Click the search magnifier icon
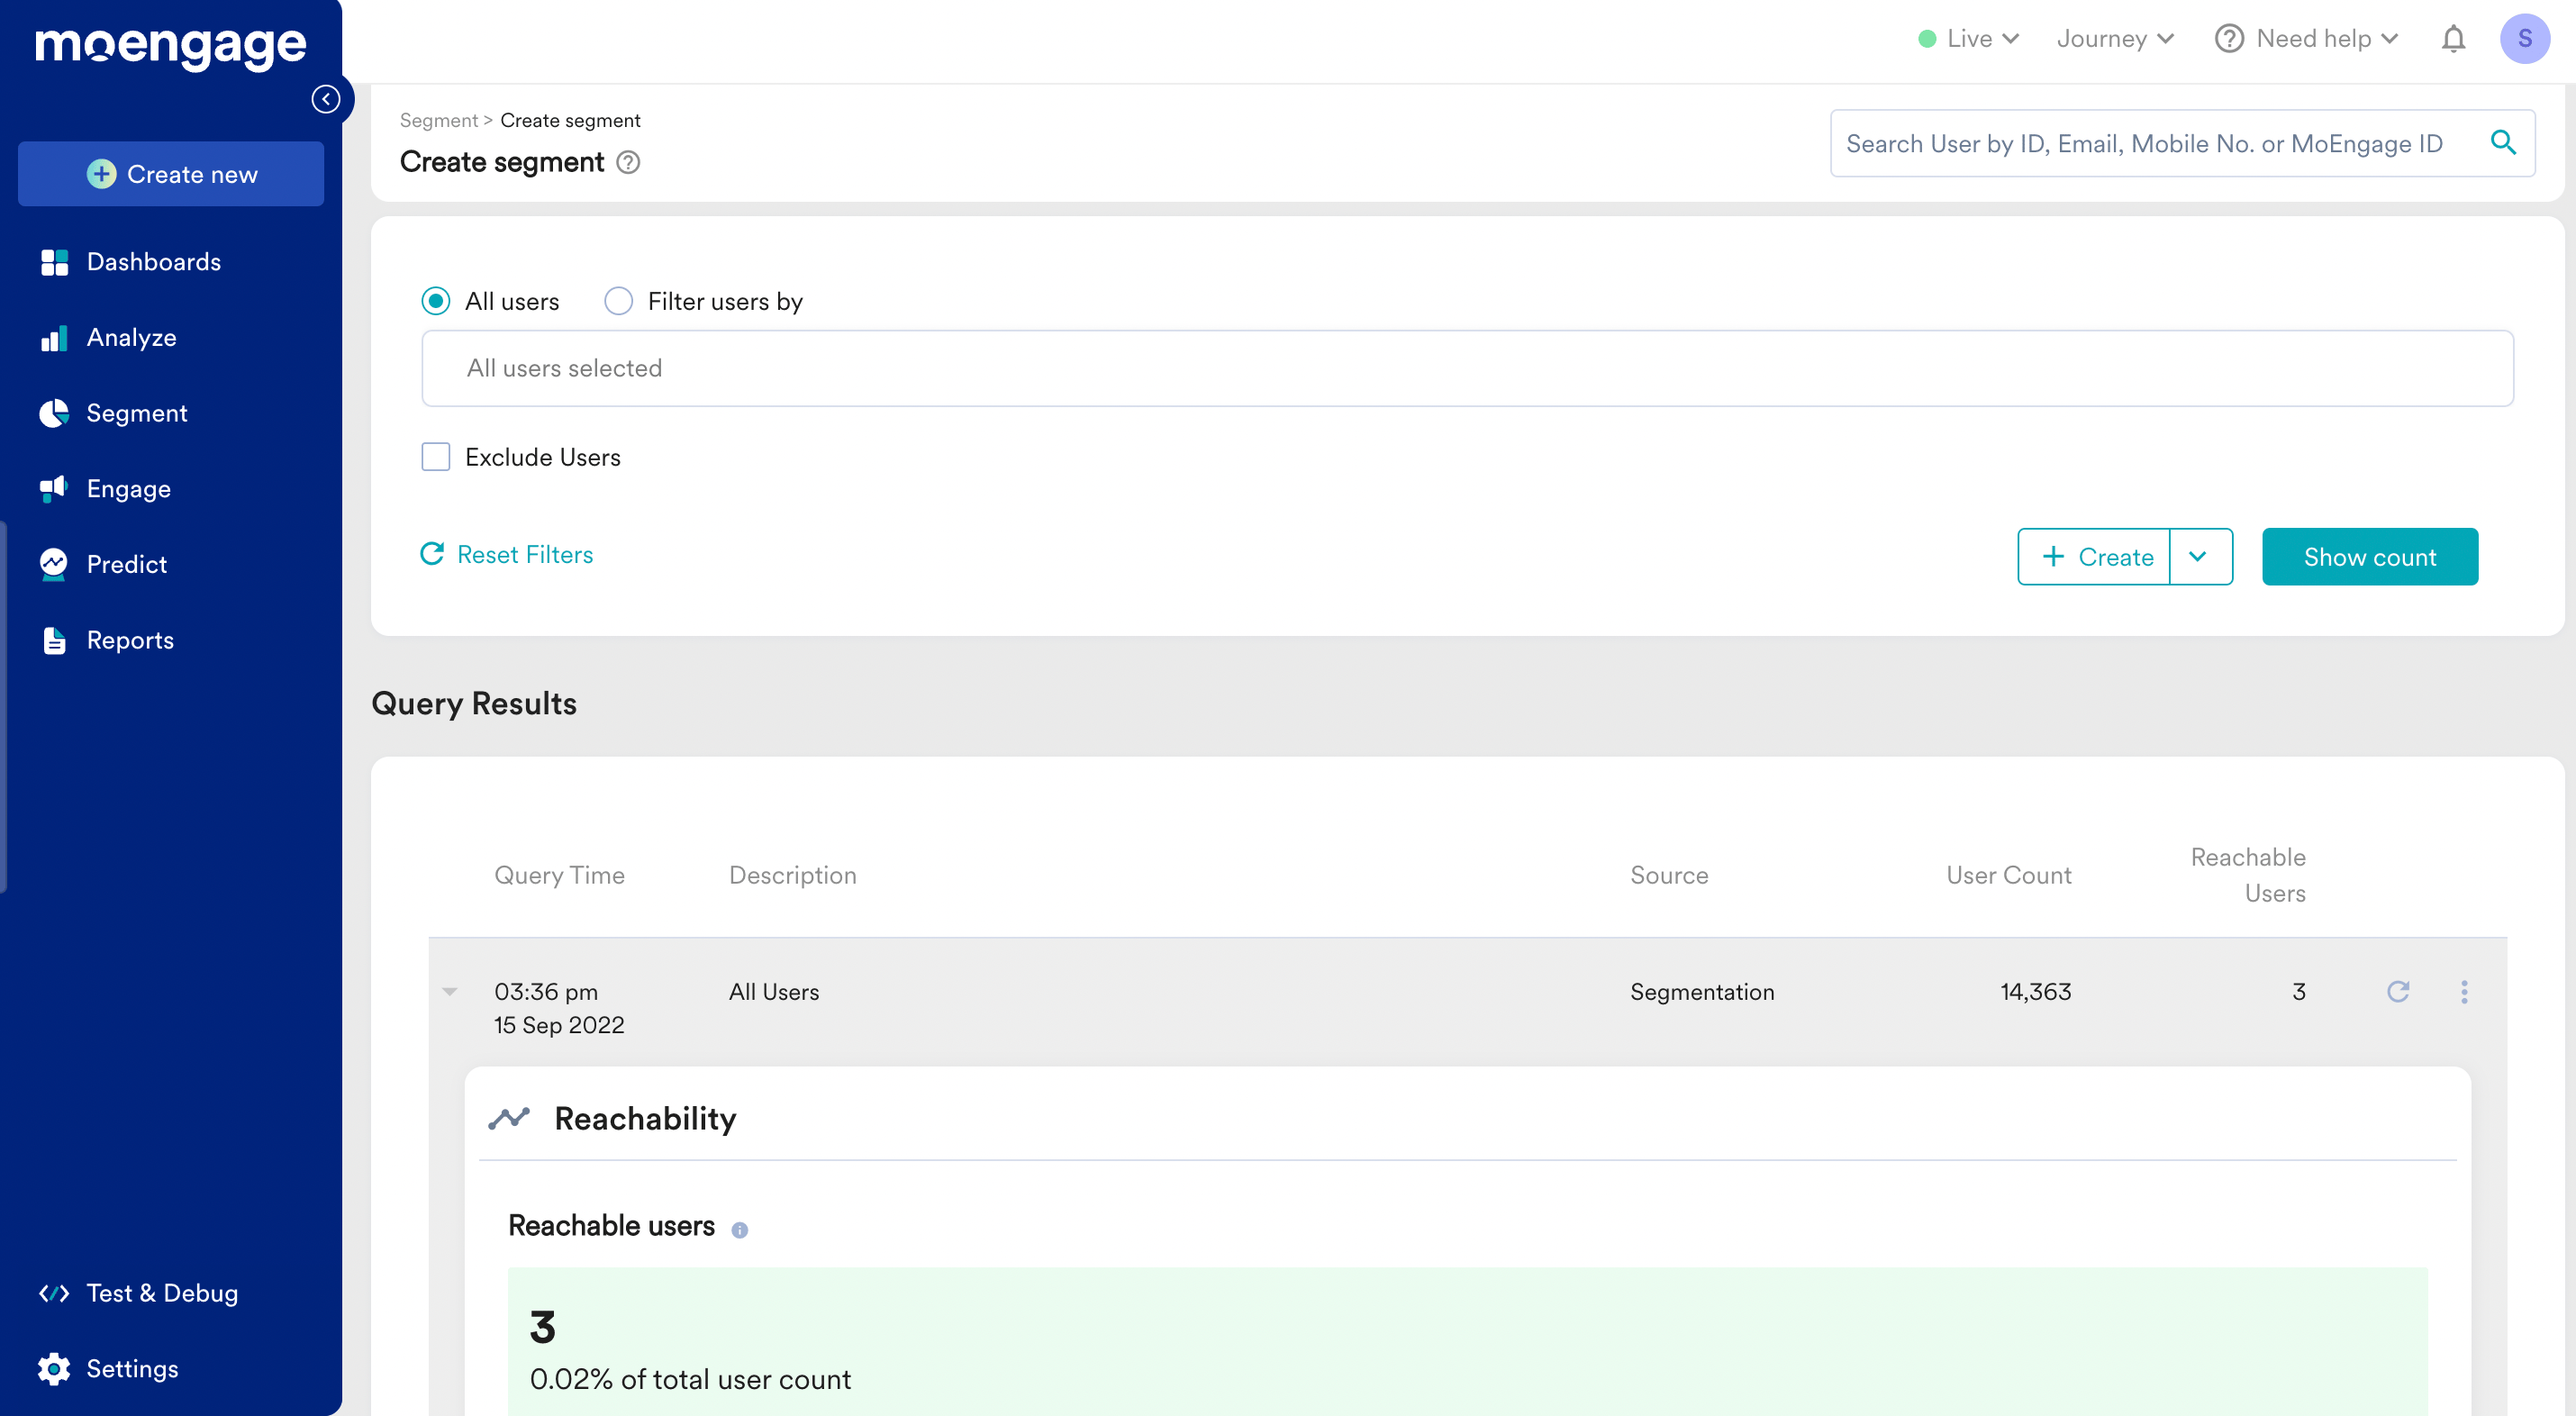Image resolution: width=2576 pixels, height=1416 pixels. (x=2503, y=143)
